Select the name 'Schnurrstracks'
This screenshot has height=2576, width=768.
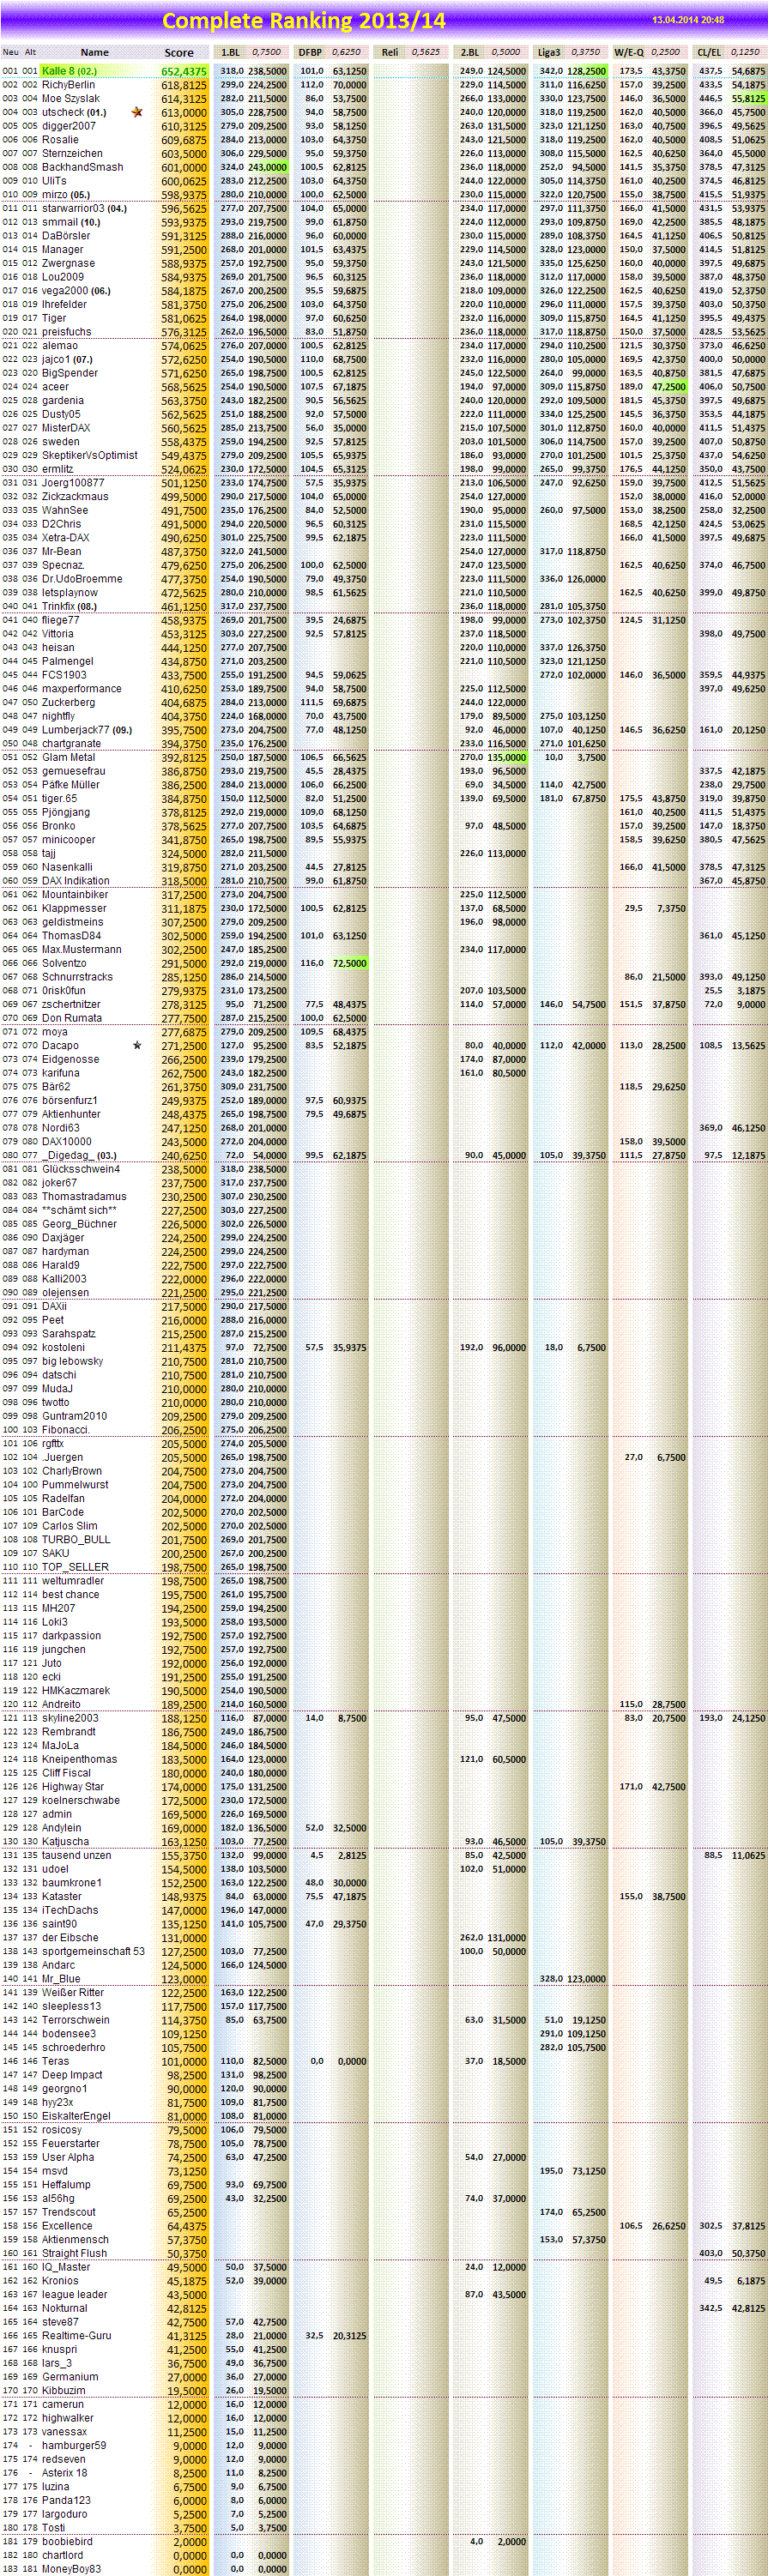click(x=77, y=977)
